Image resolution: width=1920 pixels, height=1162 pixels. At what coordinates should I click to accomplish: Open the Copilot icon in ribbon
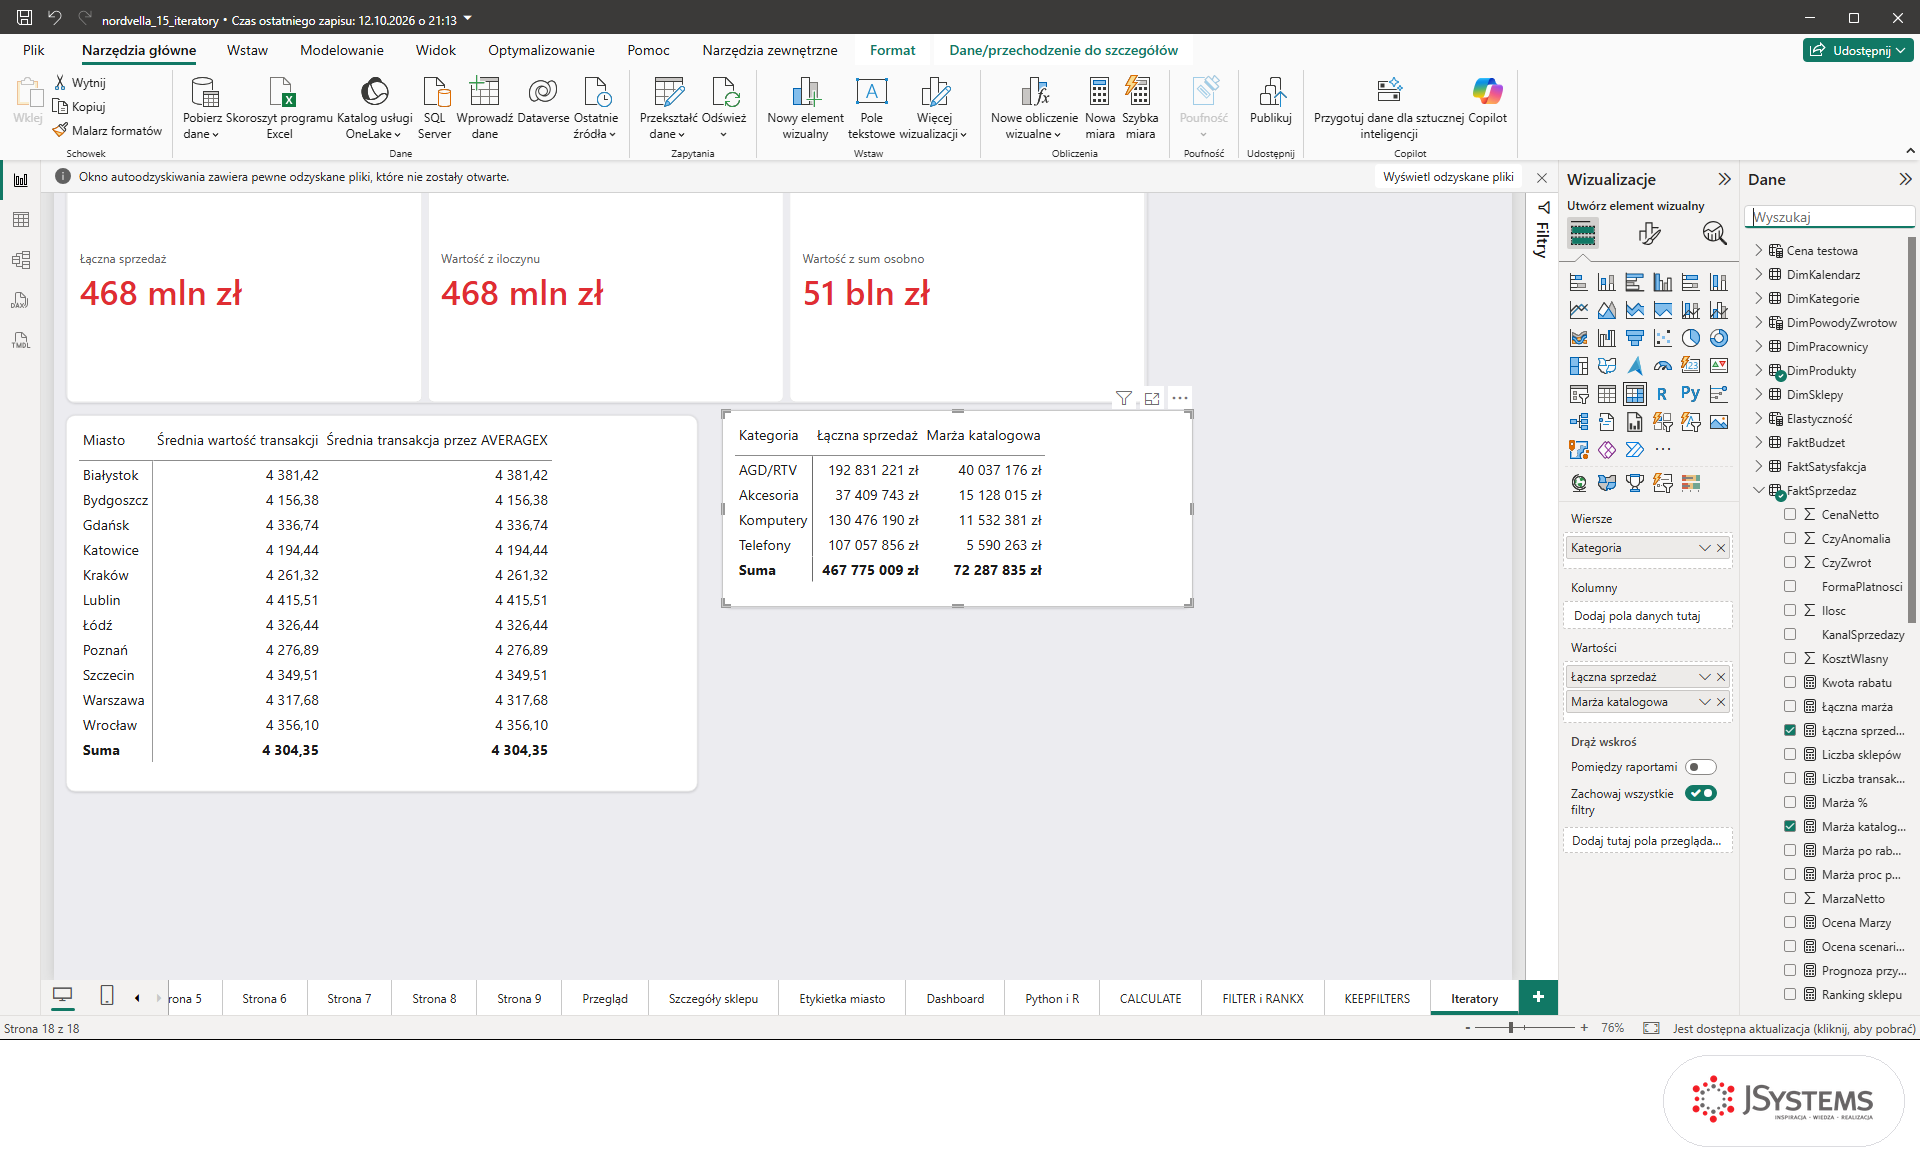point(1487,100)
